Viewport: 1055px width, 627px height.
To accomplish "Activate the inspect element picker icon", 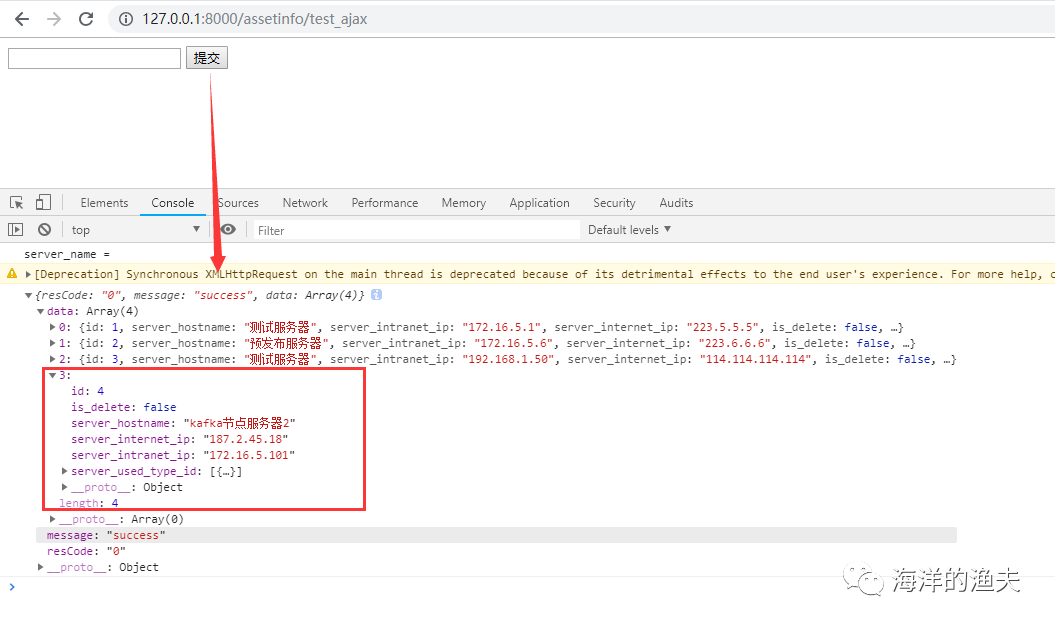I will pyautogui.click(x=17, y=202).
